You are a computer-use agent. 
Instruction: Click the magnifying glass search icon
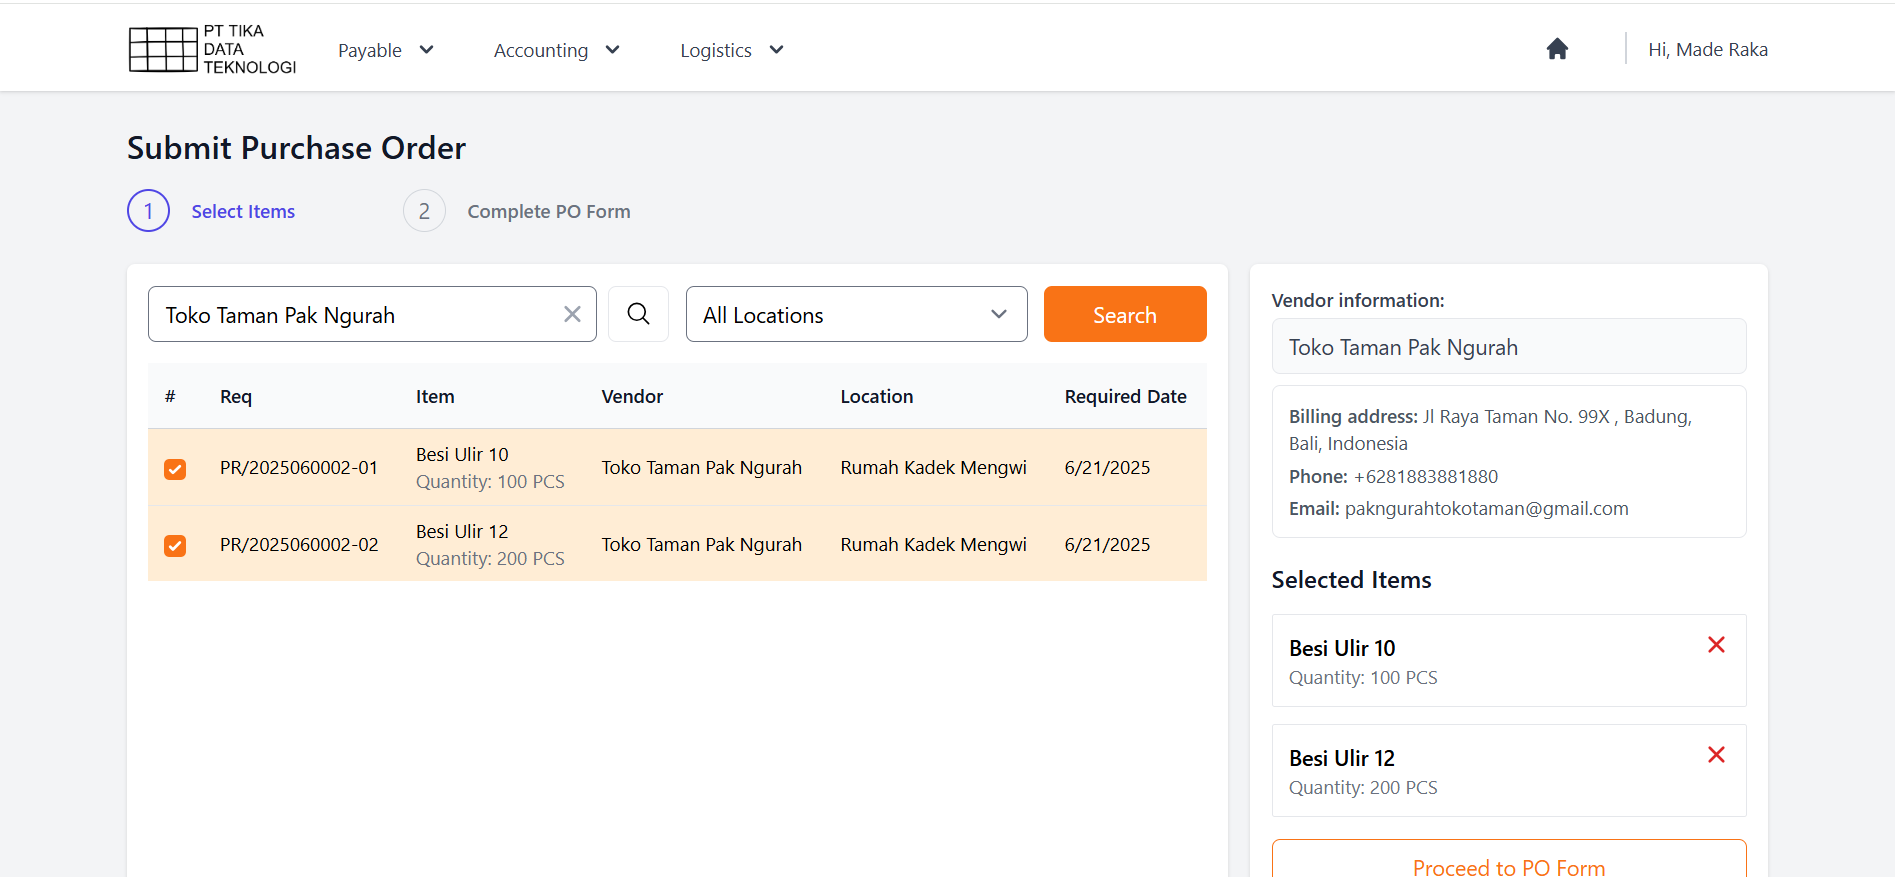click(638, 314)
